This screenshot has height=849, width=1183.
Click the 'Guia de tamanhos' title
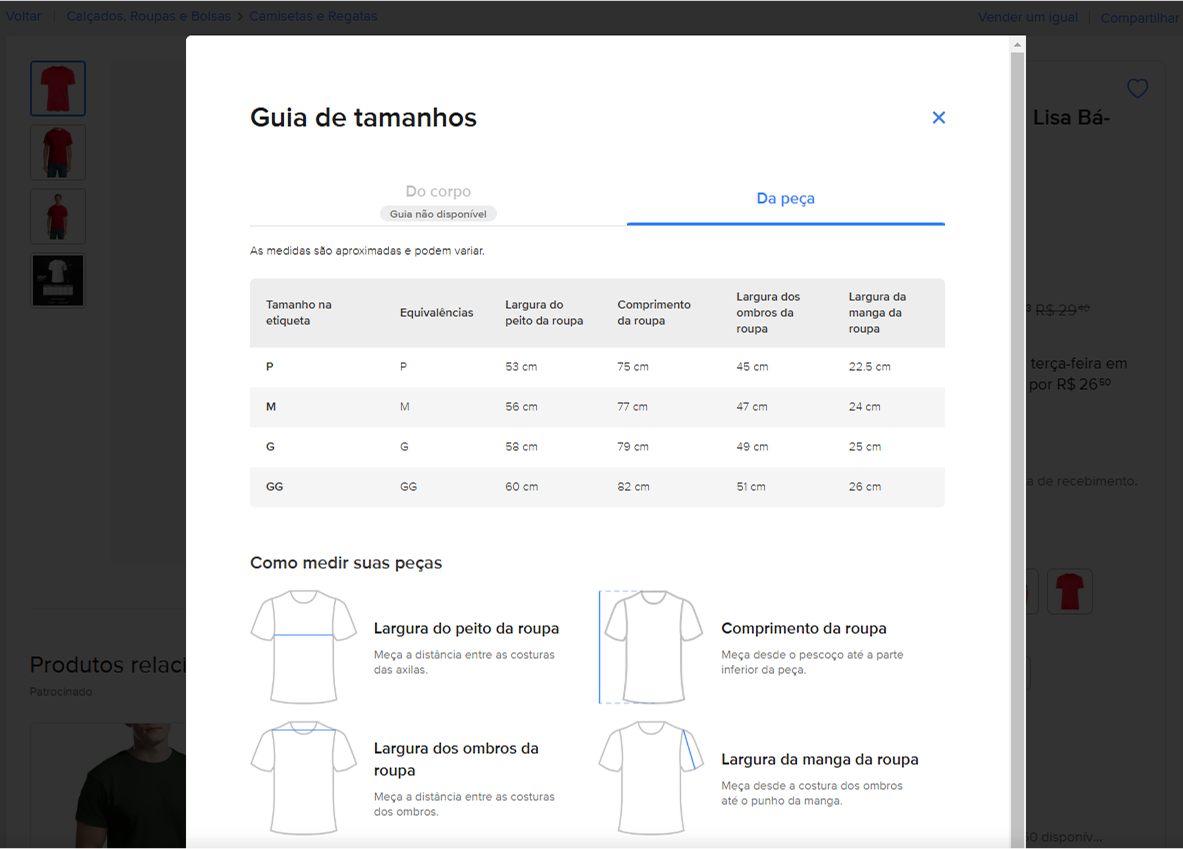tap(364, 118)
